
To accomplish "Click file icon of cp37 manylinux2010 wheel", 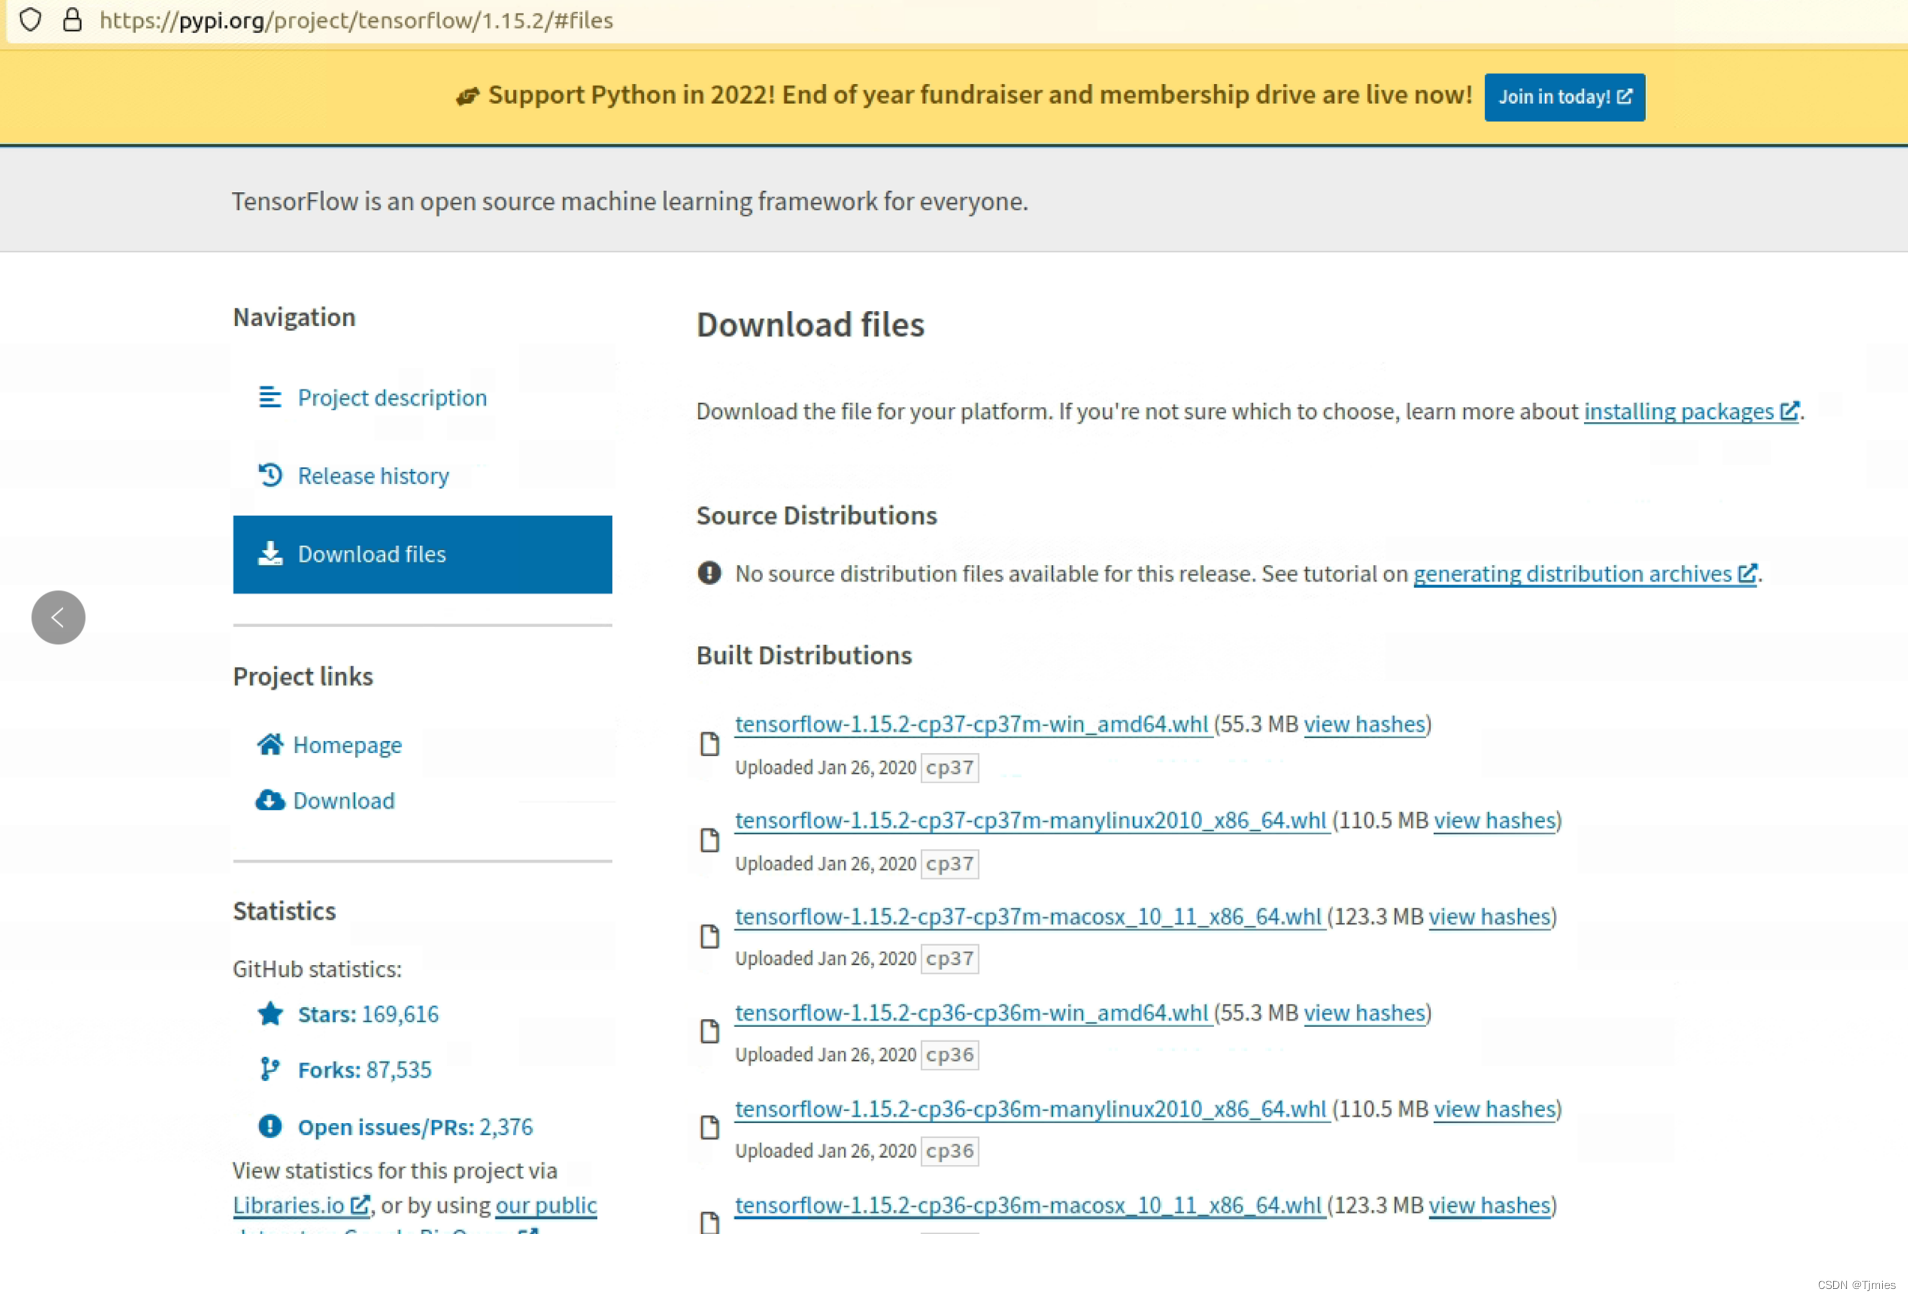I will pyautogui.click(x=711, y=841).
